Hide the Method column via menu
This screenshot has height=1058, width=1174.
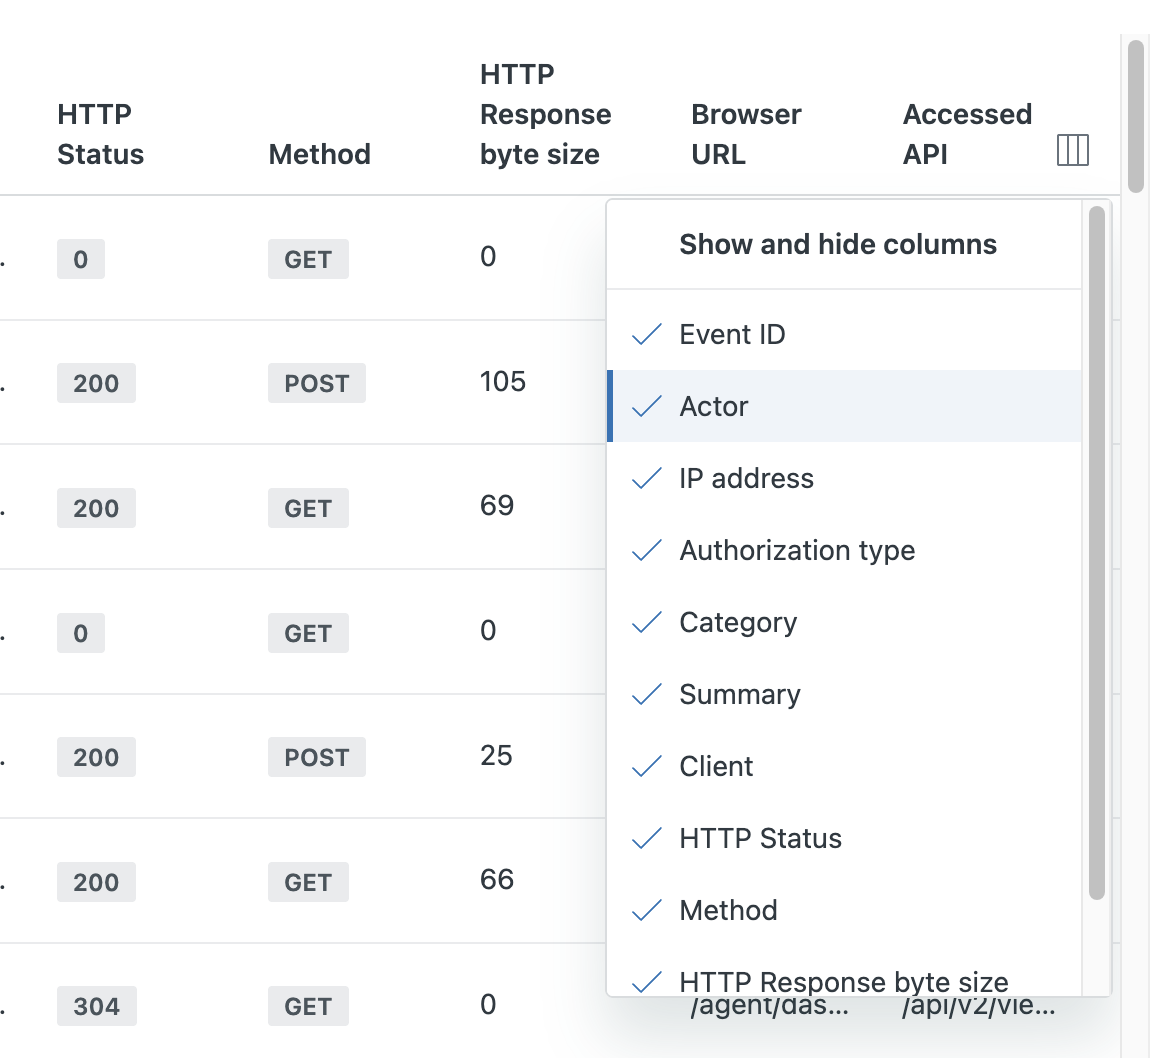(x=728, y=910)
